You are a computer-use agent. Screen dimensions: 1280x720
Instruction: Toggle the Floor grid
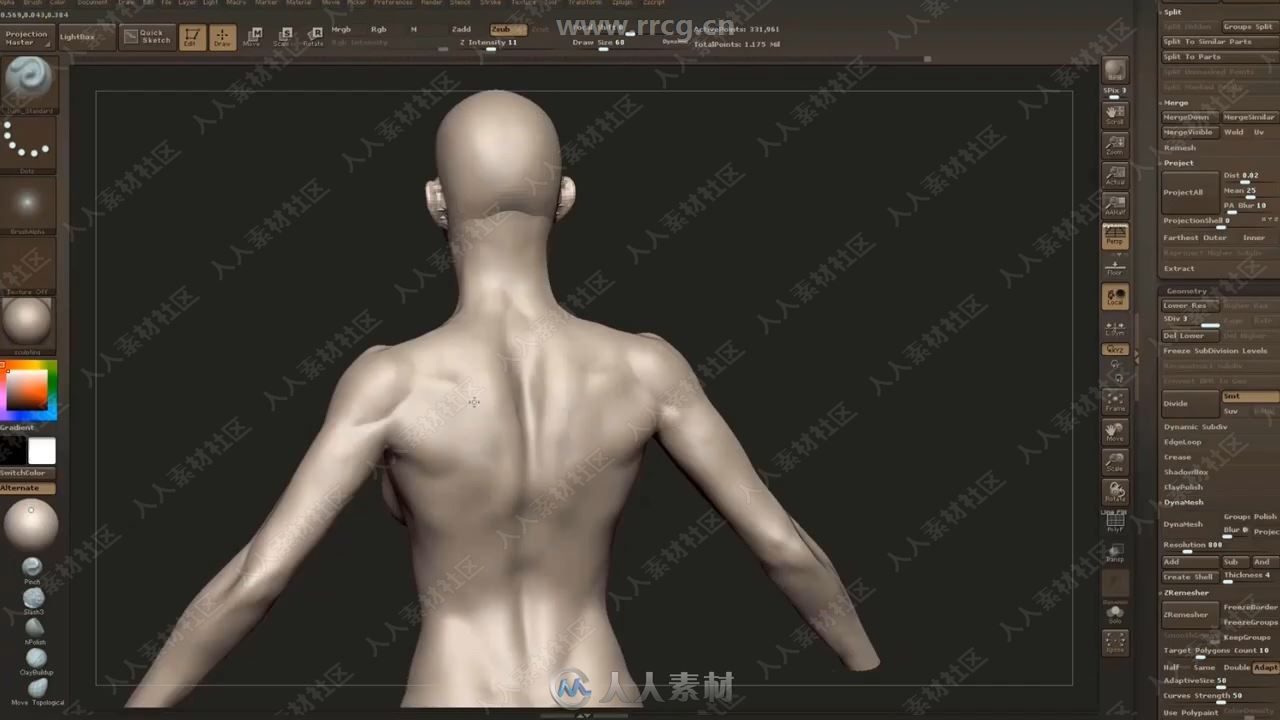click(x=1115, y=267)
